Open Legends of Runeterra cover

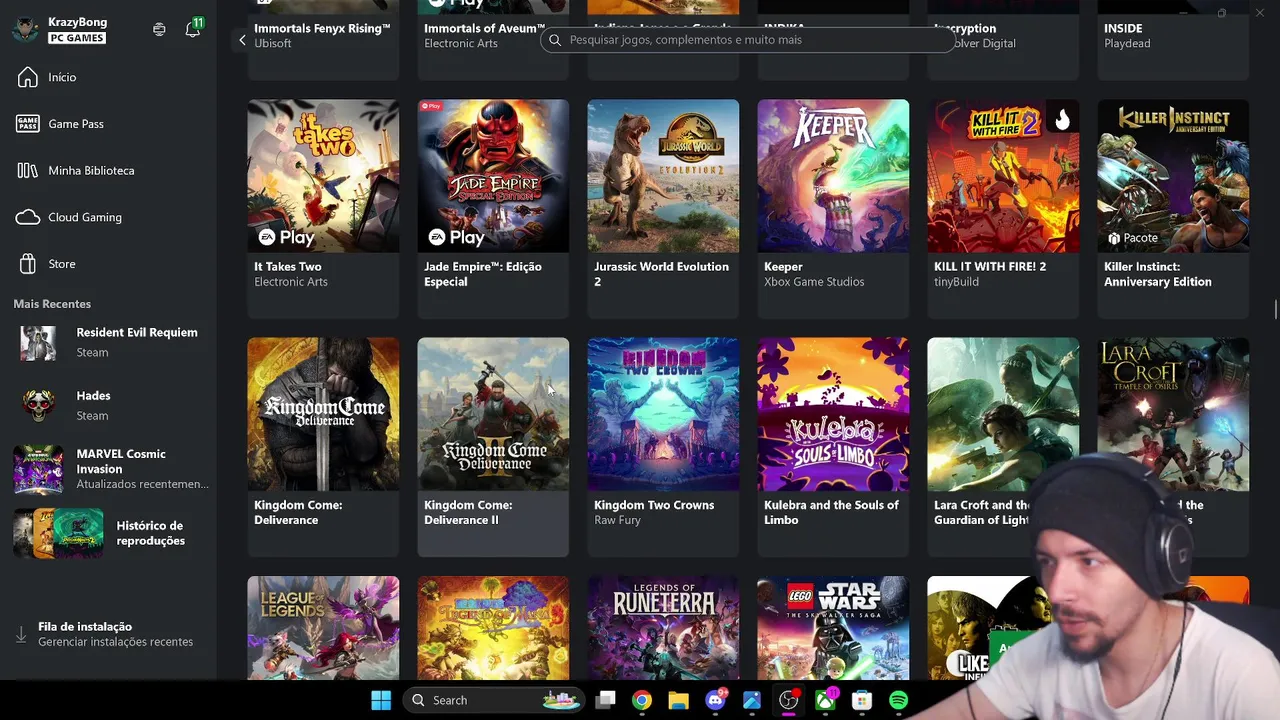pyautogui.click(x=663, y=628)
